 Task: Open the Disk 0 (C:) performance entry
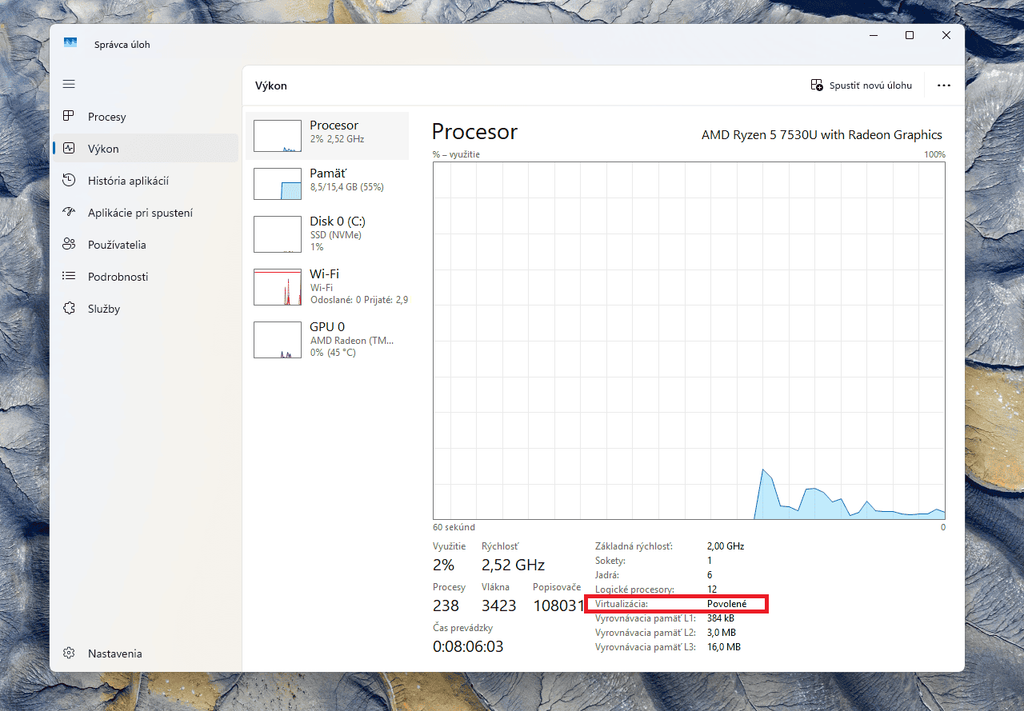pos(327,234)
